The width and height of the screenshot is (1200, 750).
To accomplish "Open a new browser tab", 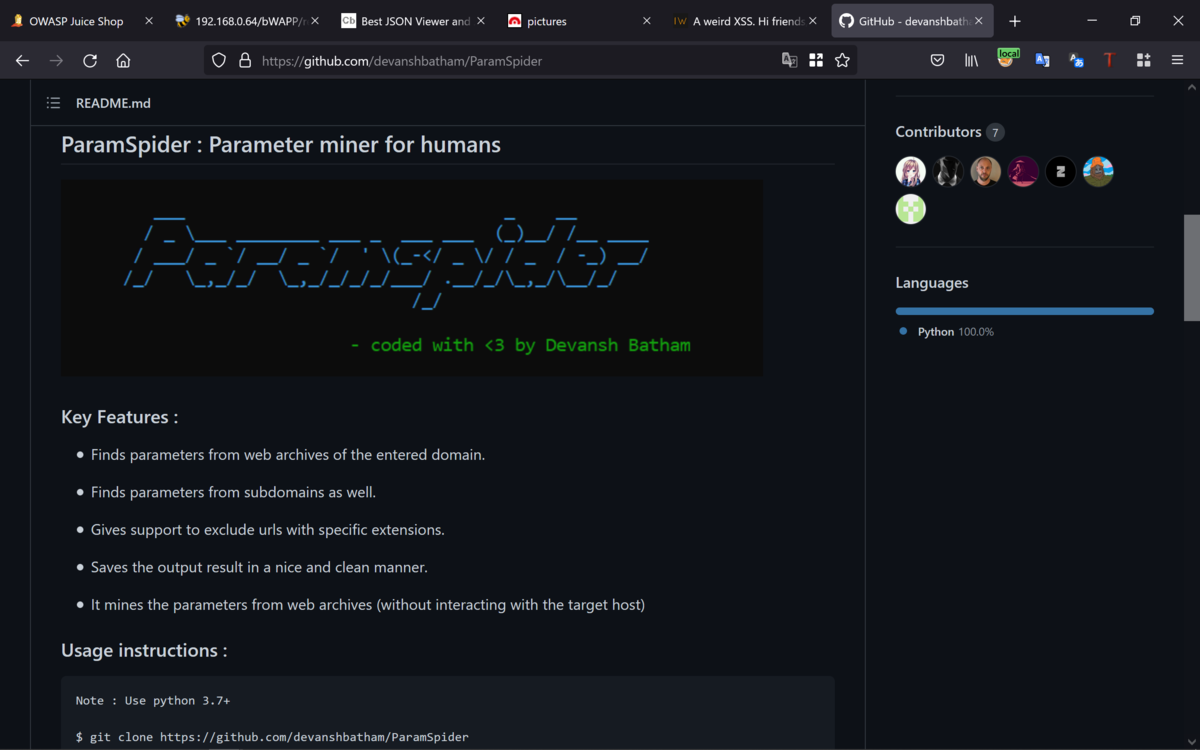I will click(x=1015, y=21).
